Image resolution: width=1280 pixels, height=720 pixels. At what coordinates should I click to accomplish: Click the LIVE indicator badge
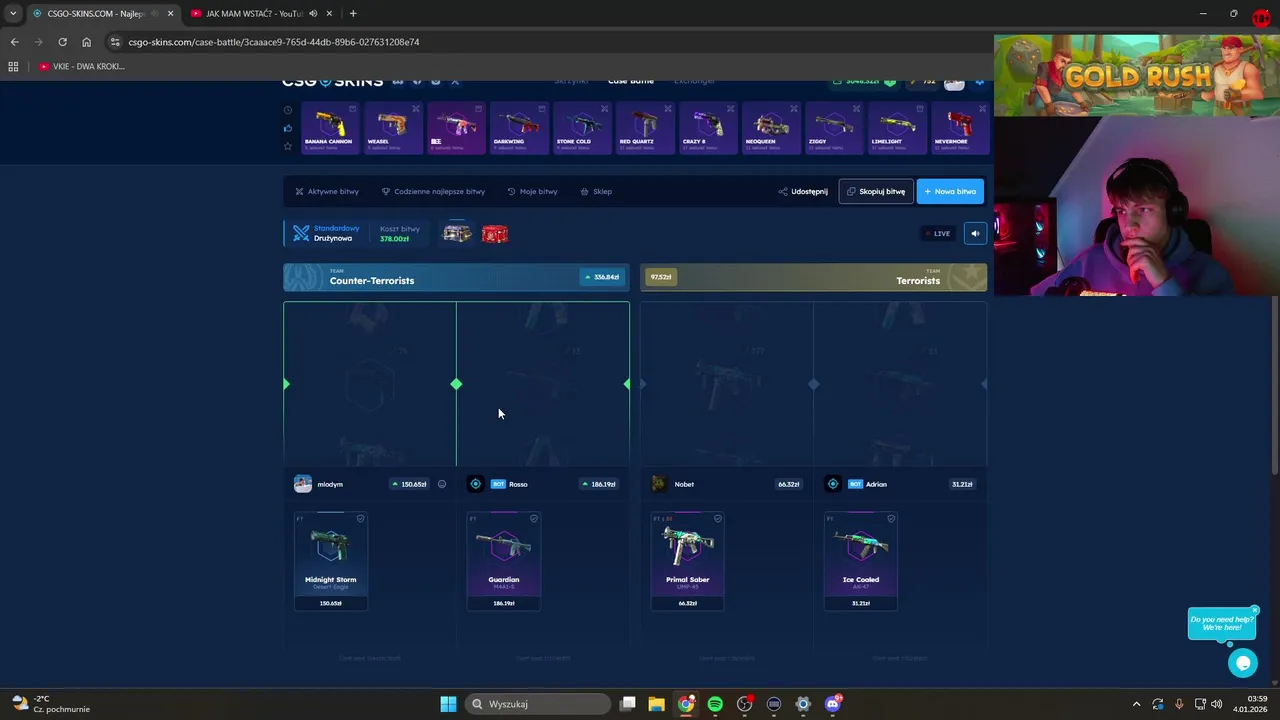[x=938, y=233]
